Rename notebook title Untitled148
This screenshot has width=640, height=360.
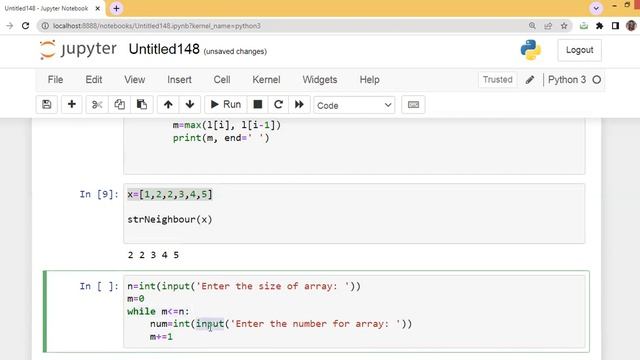point(164,49)
